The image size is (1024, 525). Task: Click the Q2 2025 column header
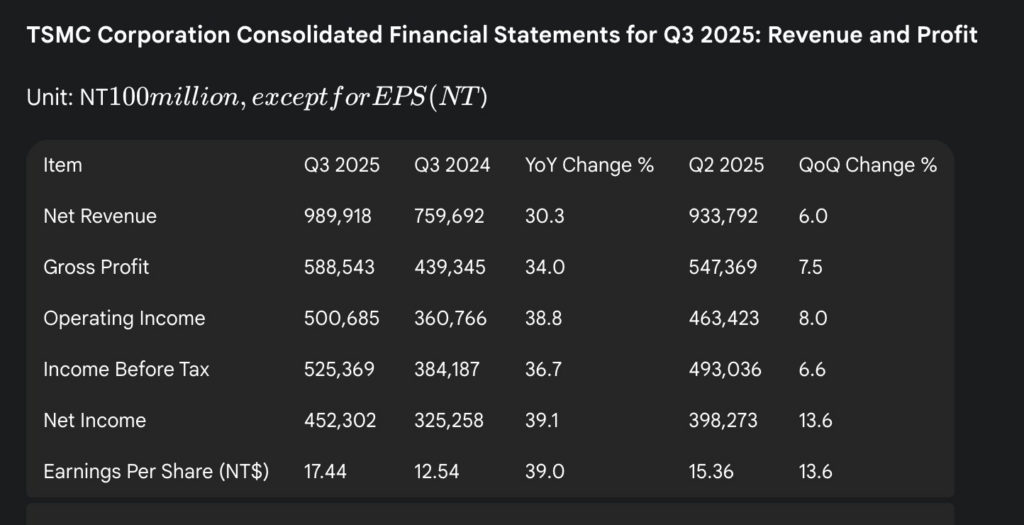(726, 165)
